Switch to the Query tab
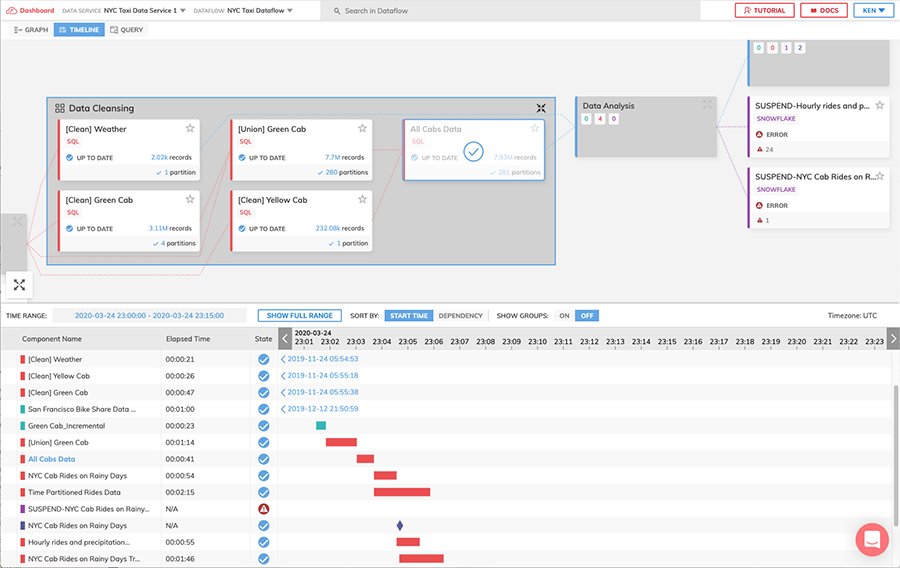The height and width of the screenshot is (568, 900). (x=127, y=30)
